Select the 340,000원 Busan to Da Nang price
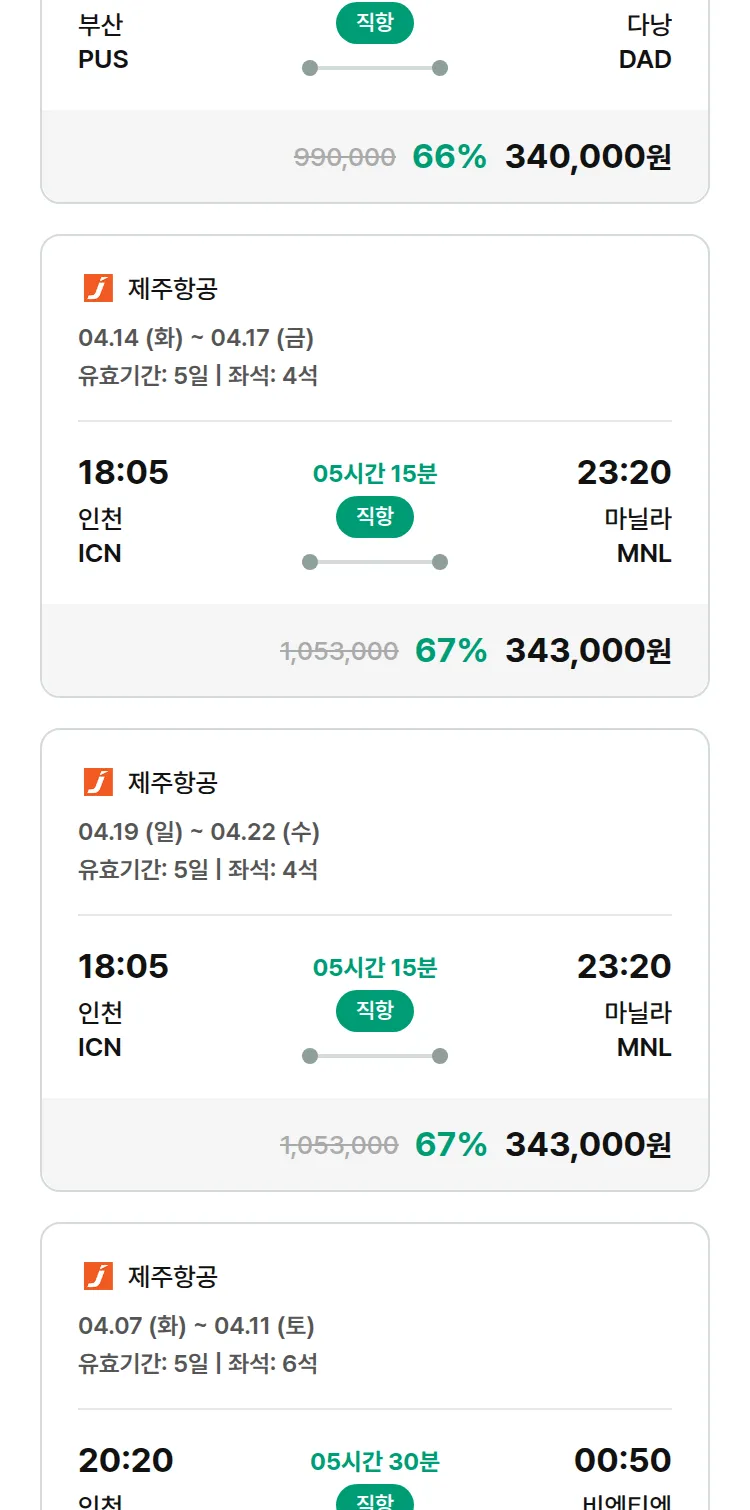 click(x=588, y=157)
